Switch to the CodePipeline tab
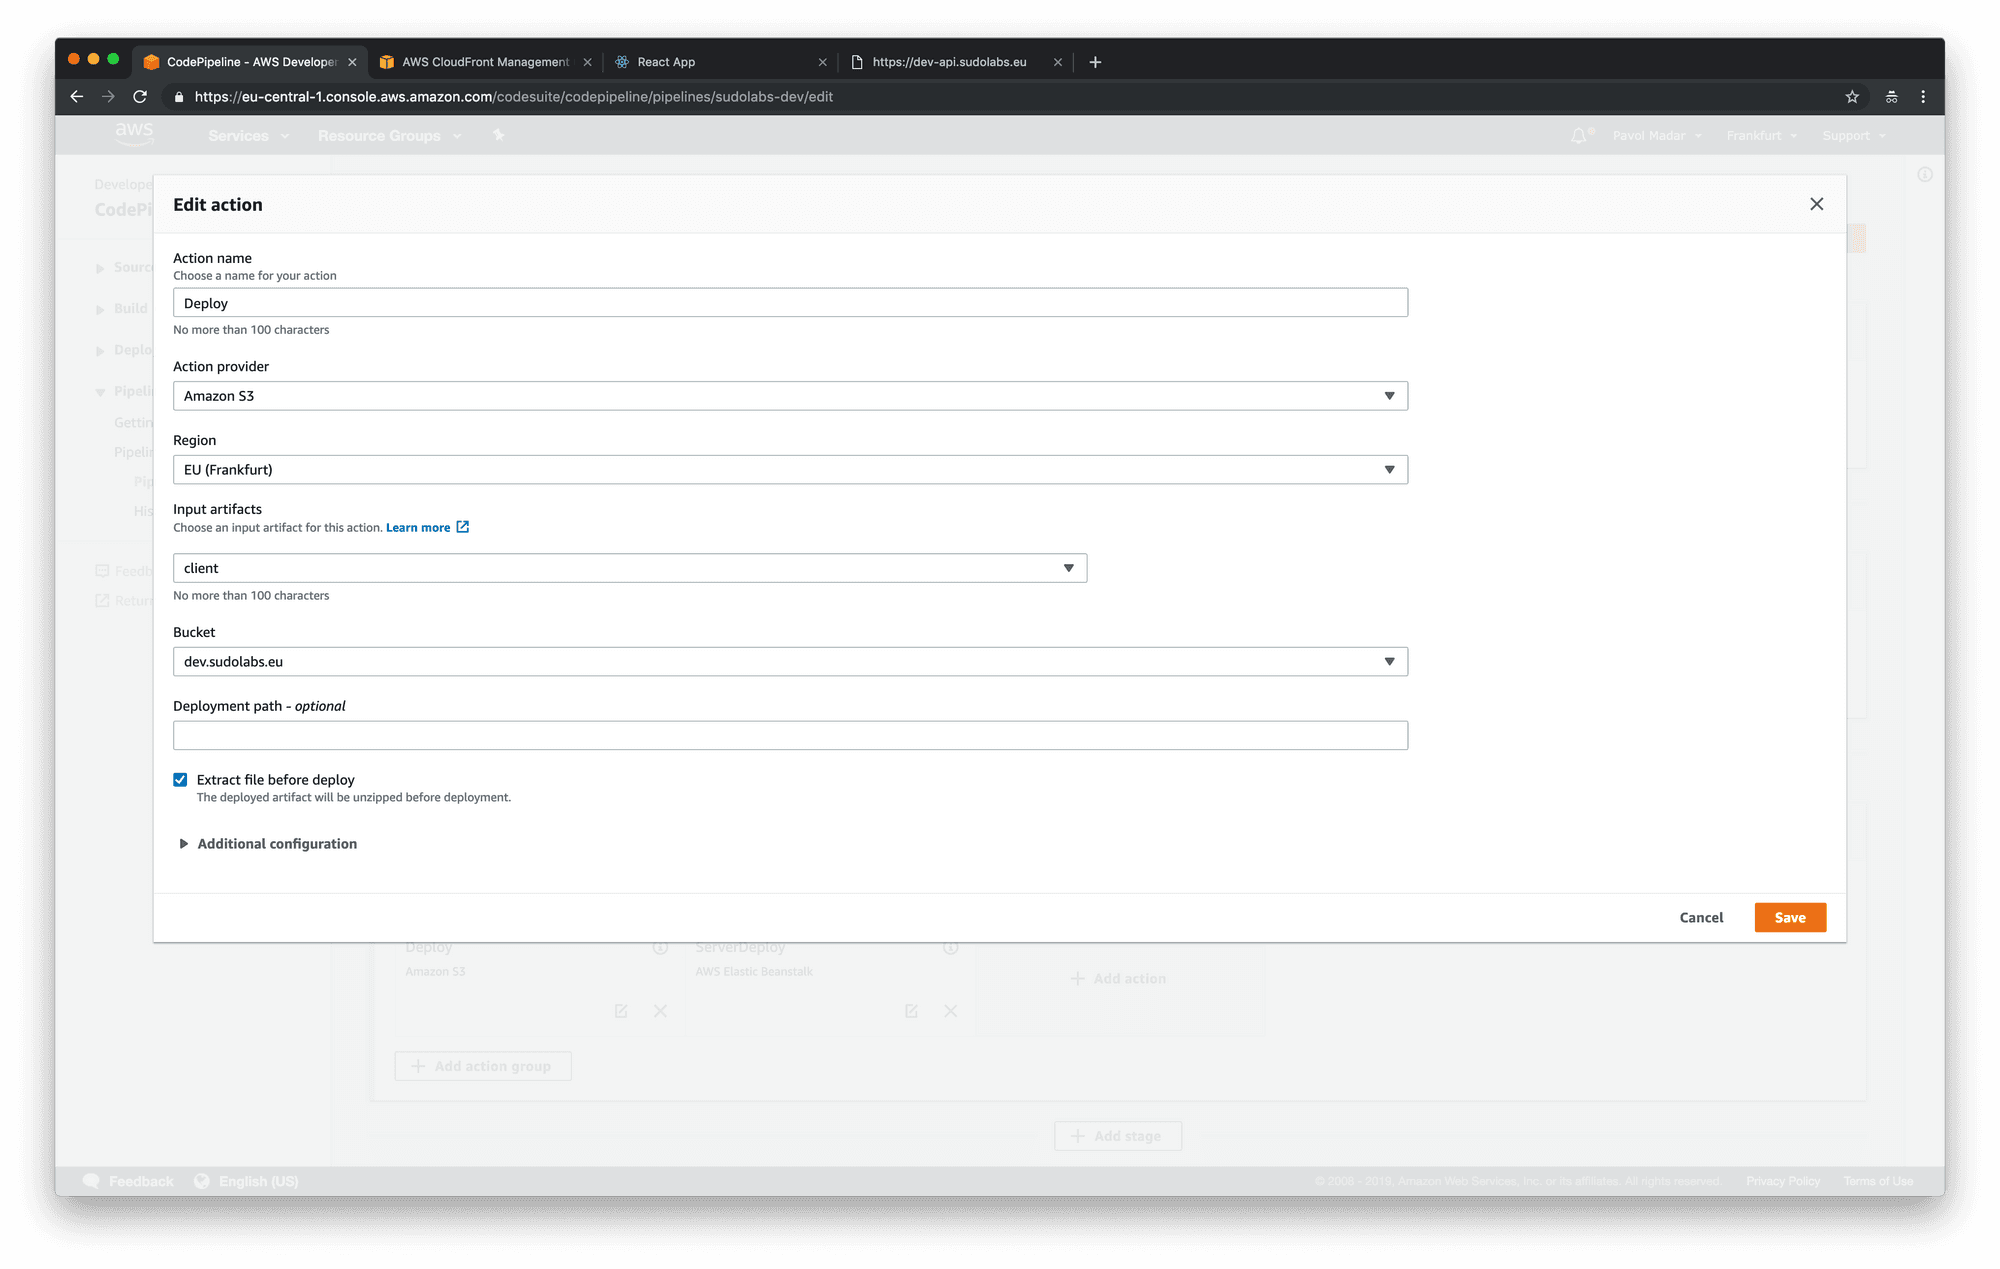2000x1269 pixels. coord(250,62)
